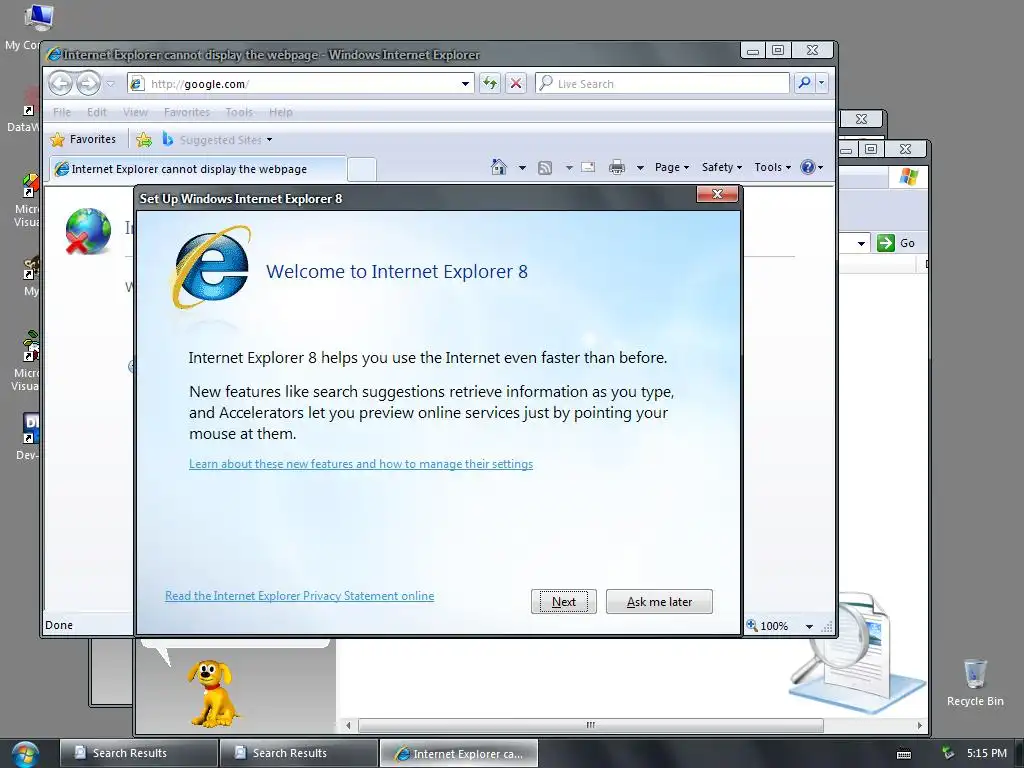Click the Home icon in the command bar
The width and height of the screenshot is (1024, 768).
(499, 167)
